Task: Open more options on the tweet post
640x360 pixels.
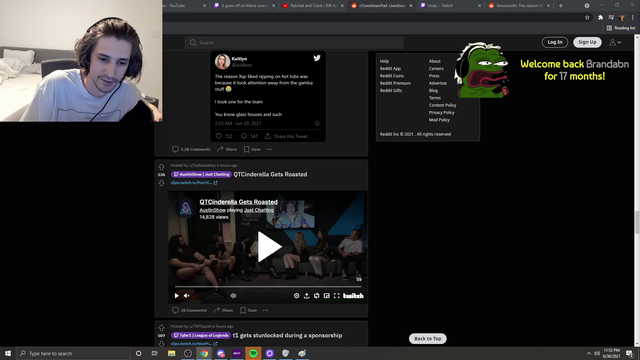Action: (269, 149)
